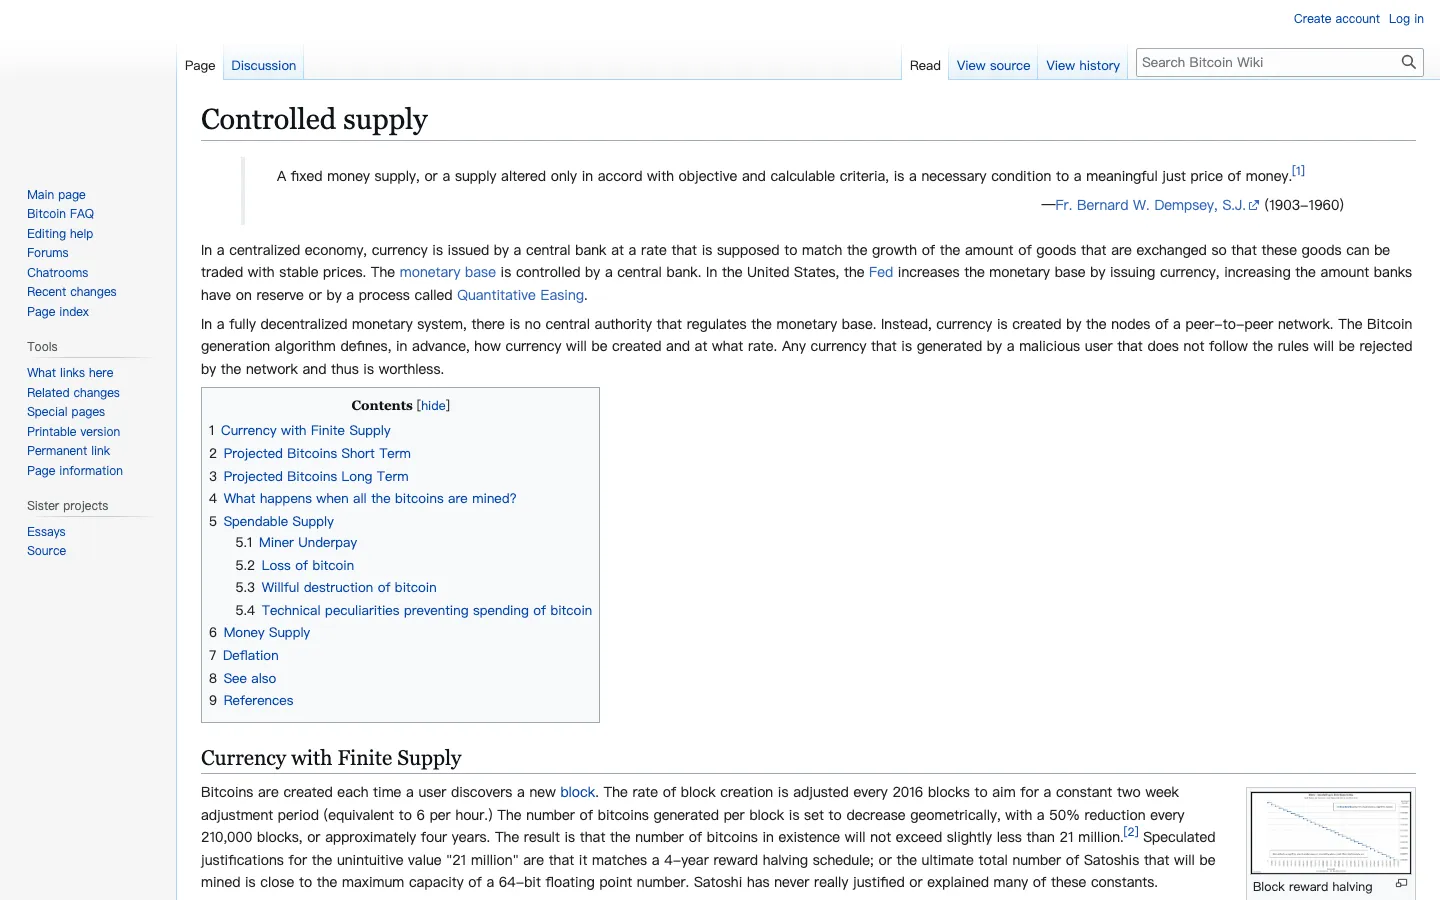The width and height of the screenshot is (1440, 900).
Task: Open the View source tab
Action: click(993, 65)
